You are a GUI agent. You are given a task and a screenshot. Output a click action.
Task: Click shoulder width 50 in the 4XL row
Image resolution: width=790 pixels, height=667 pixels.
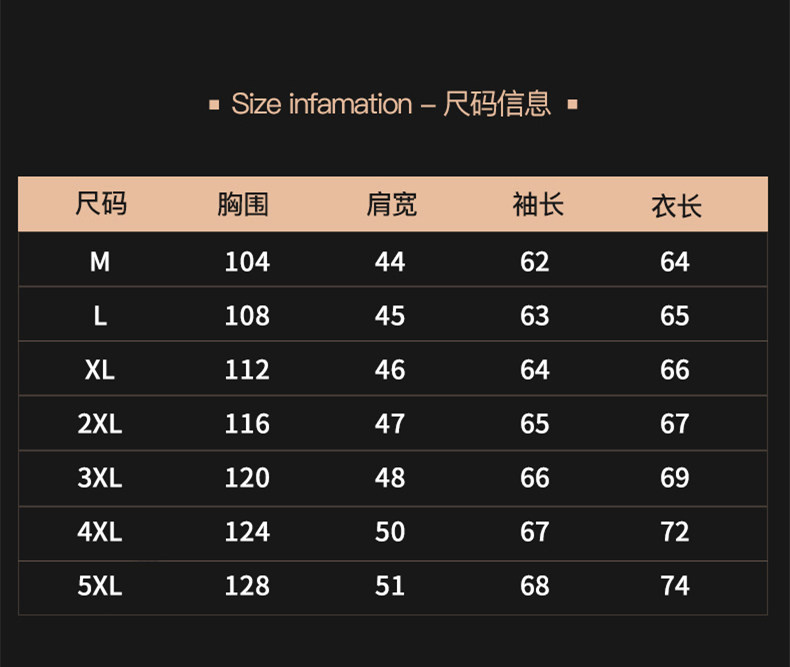click(390, 532)
